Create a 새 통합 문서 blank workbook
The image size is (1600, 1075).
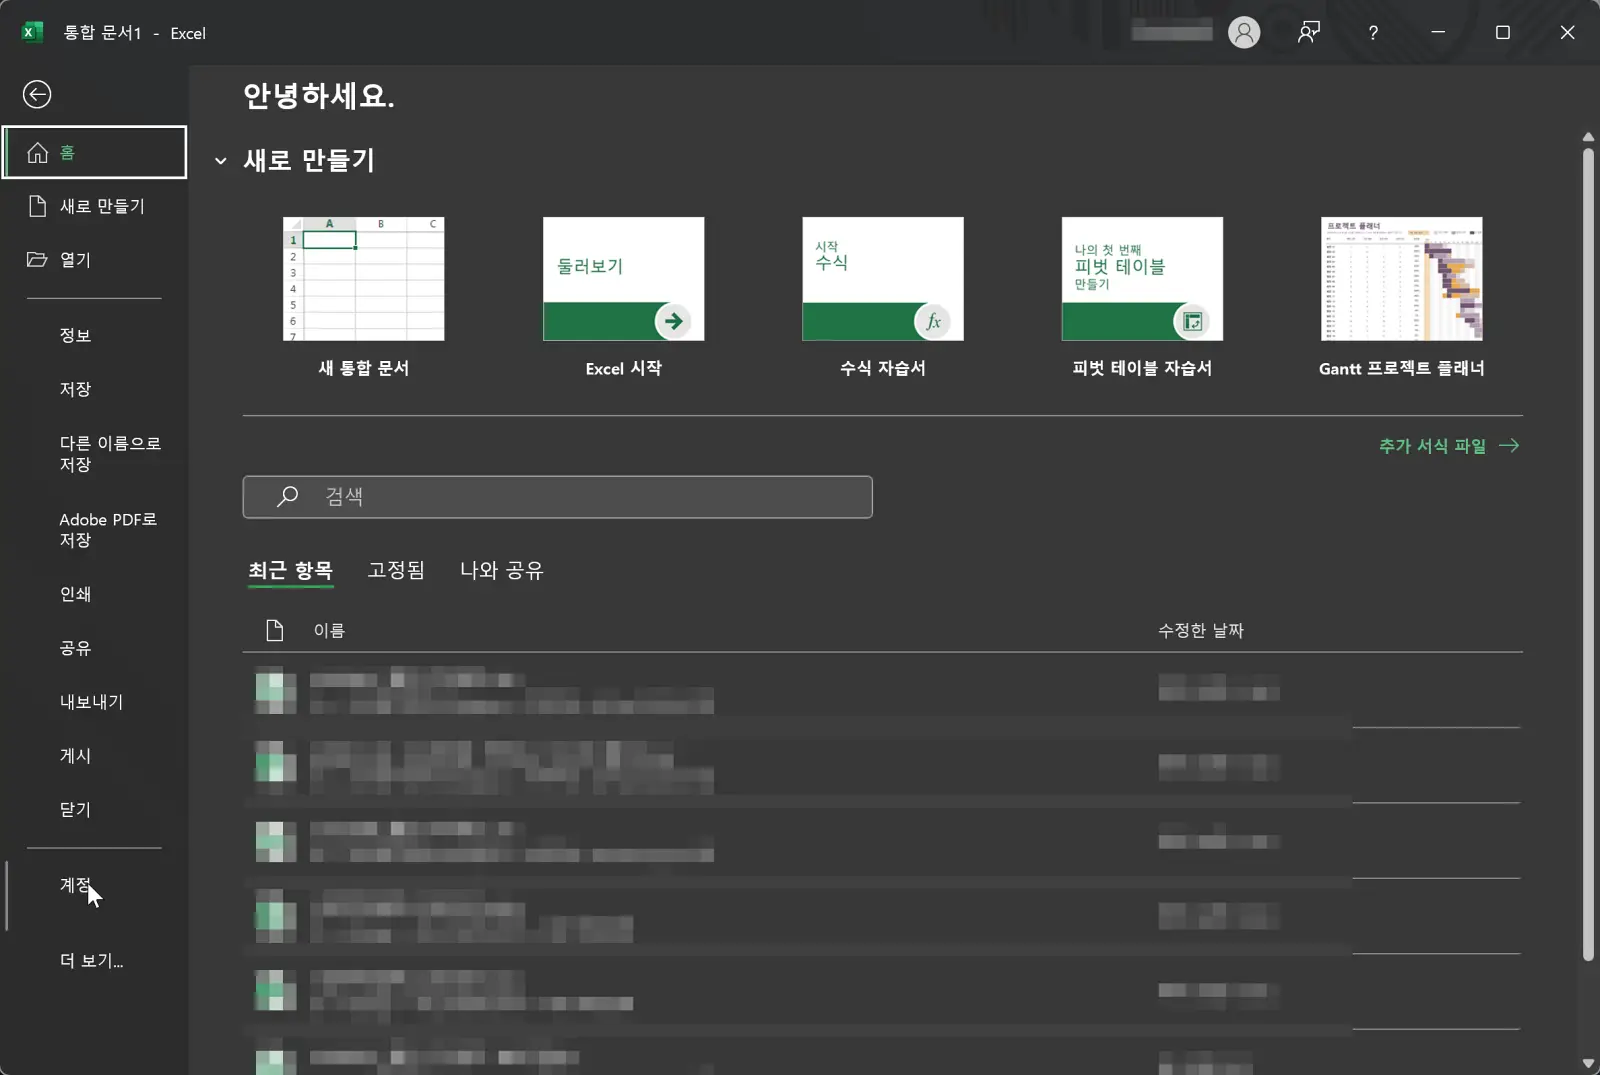(x=364, y=298)
